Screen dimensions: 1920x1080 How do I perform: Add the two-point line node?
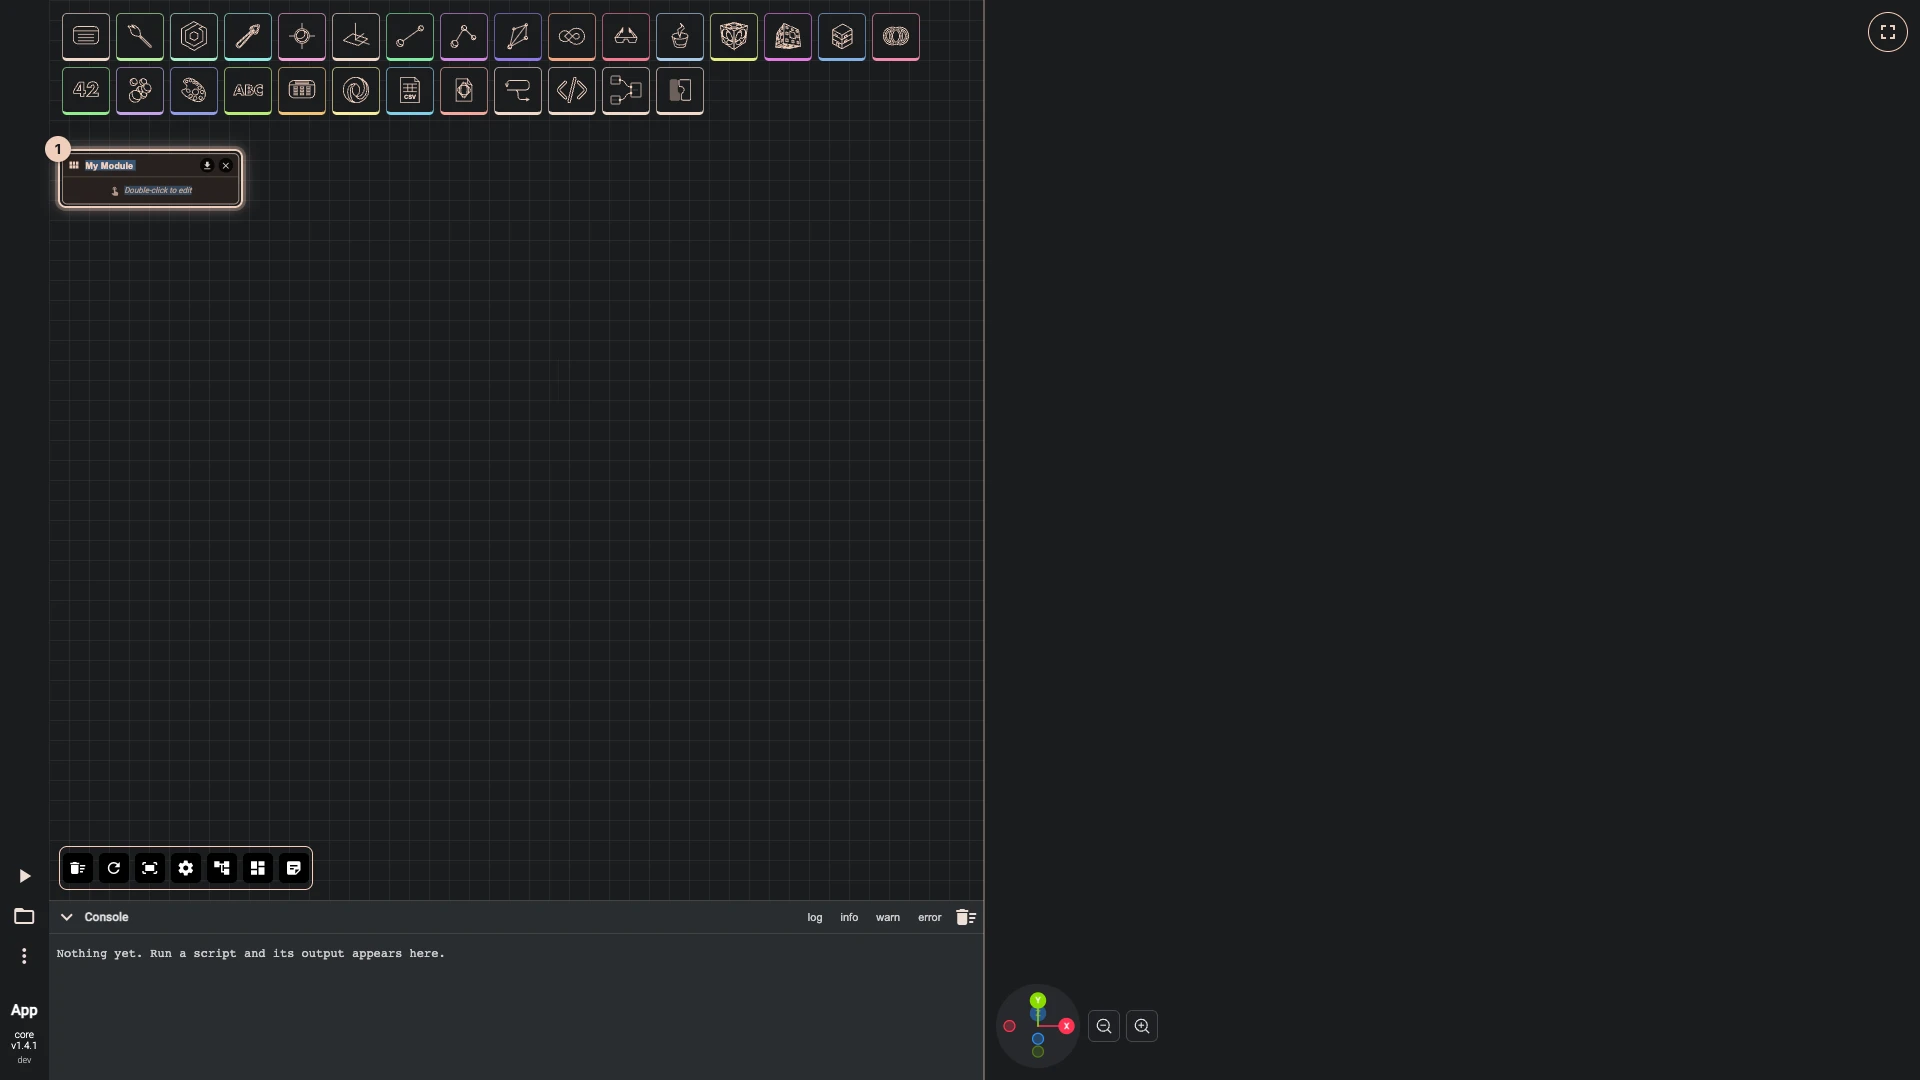tap(410, 37)
